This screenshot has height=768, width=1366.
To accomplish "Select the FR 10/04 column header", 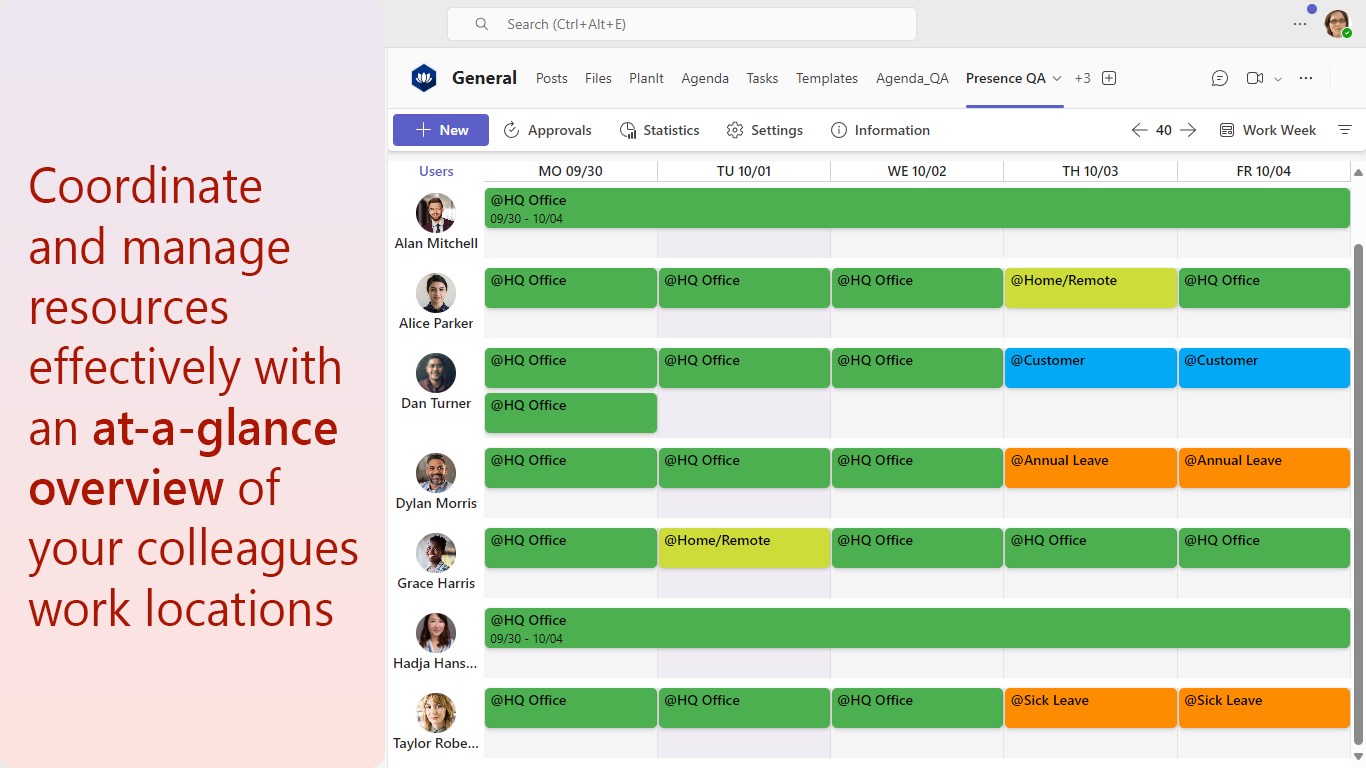I will point(1264,171).
